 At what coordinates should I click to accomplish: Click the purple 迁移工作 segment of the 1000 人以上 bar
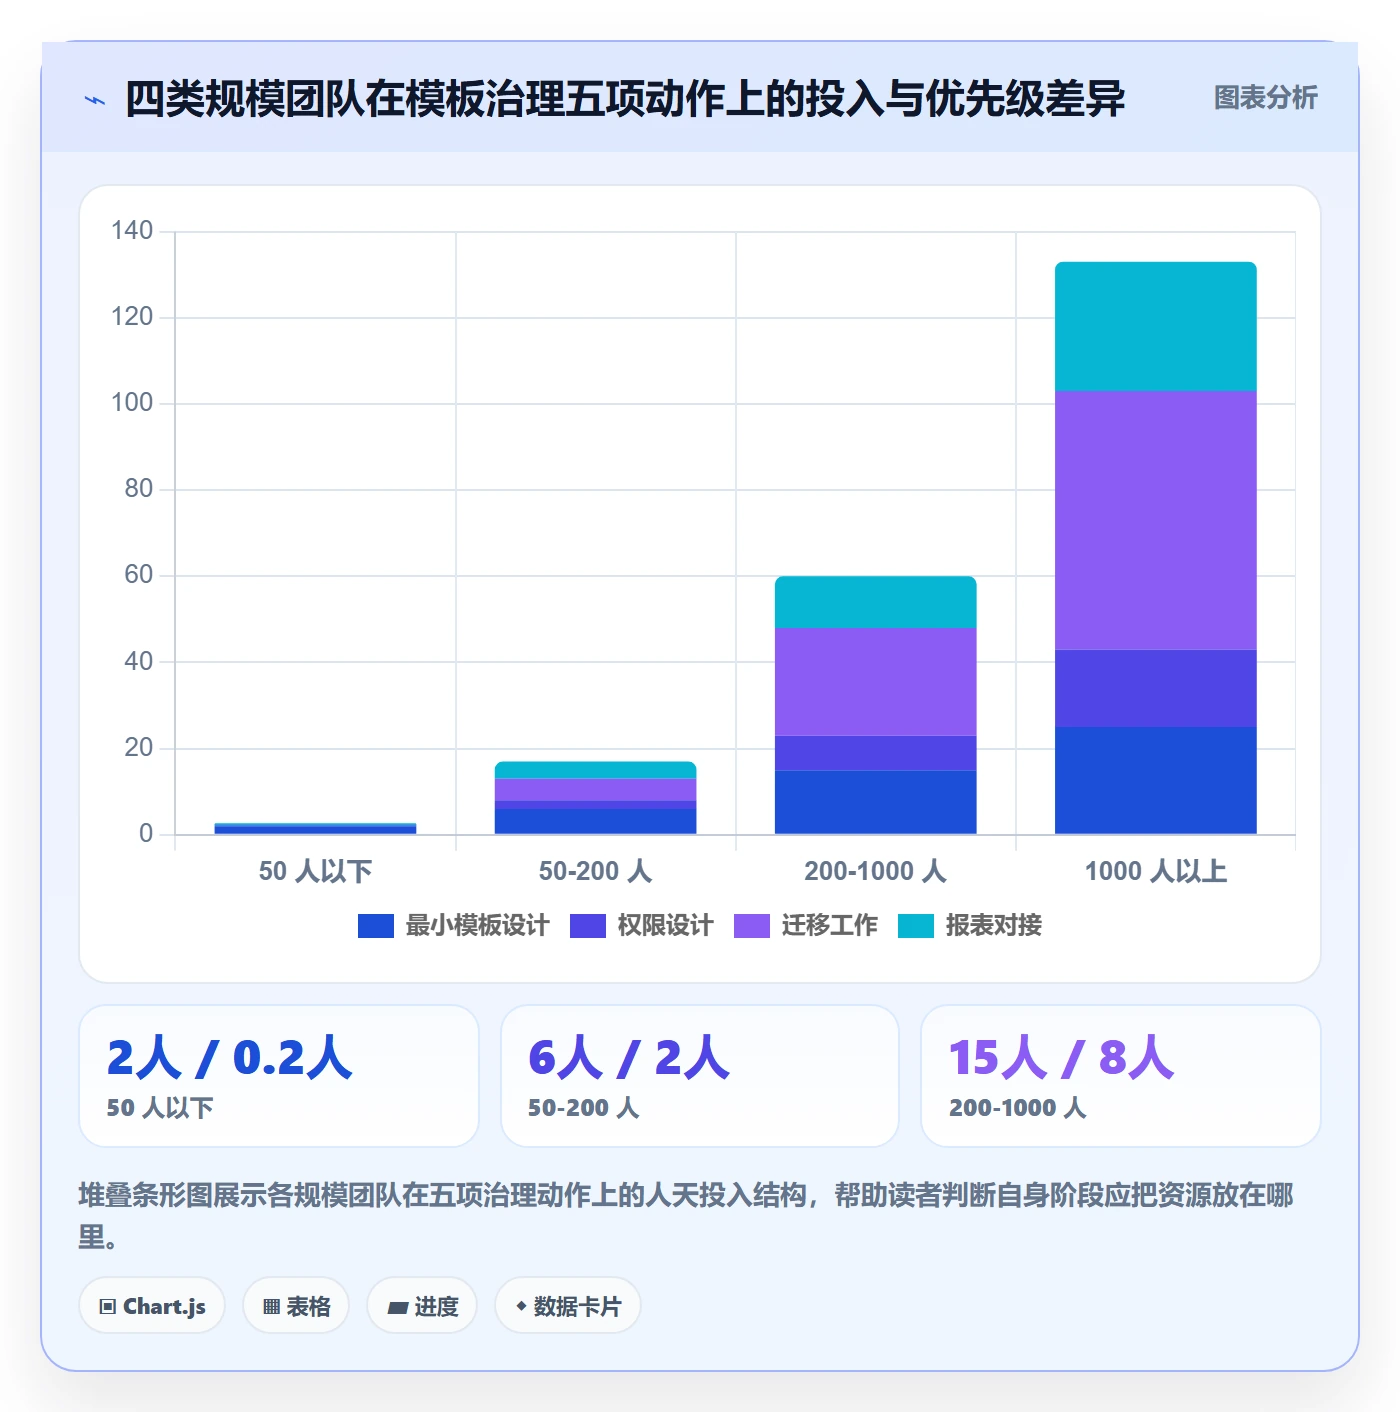click(1156, 520)
